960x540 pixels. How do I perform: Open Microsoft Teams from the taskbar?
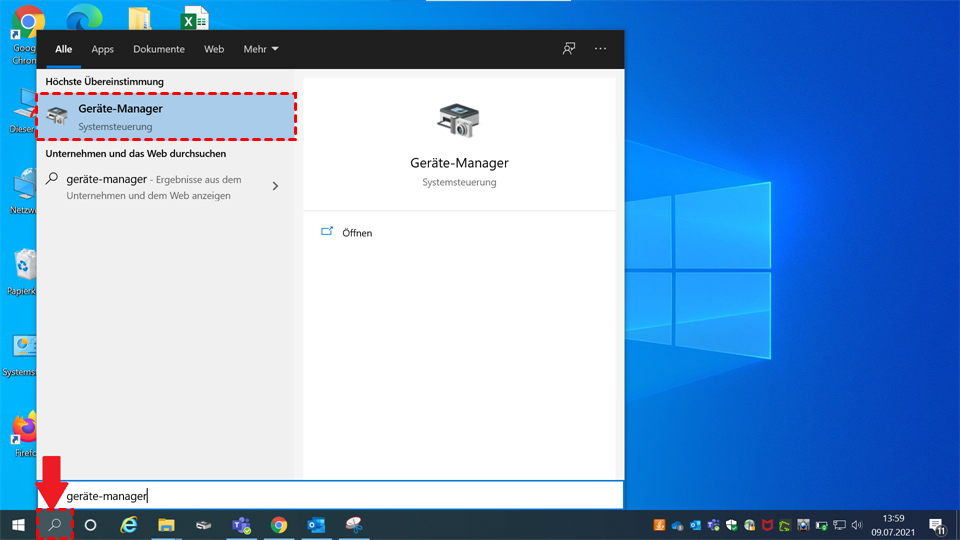[241, 525]
